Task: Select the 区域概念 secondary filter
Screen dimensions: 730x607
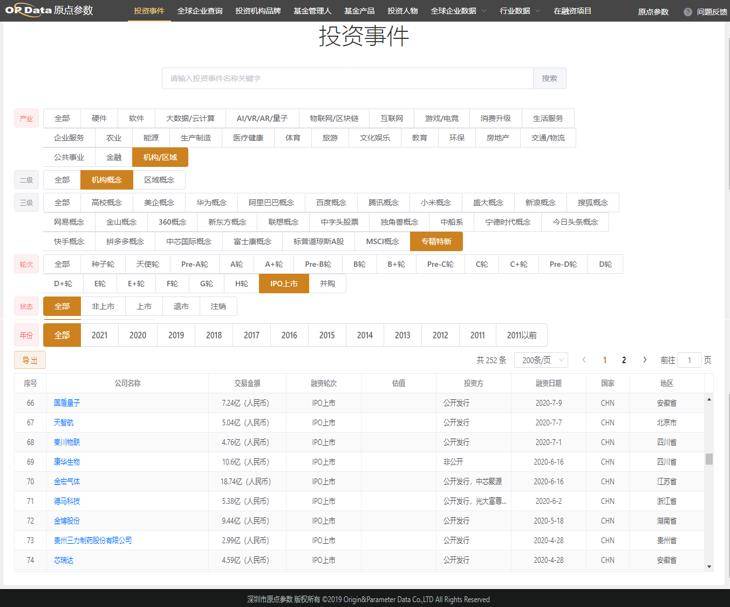Action: pyautogui.click(x=159, y=180)
